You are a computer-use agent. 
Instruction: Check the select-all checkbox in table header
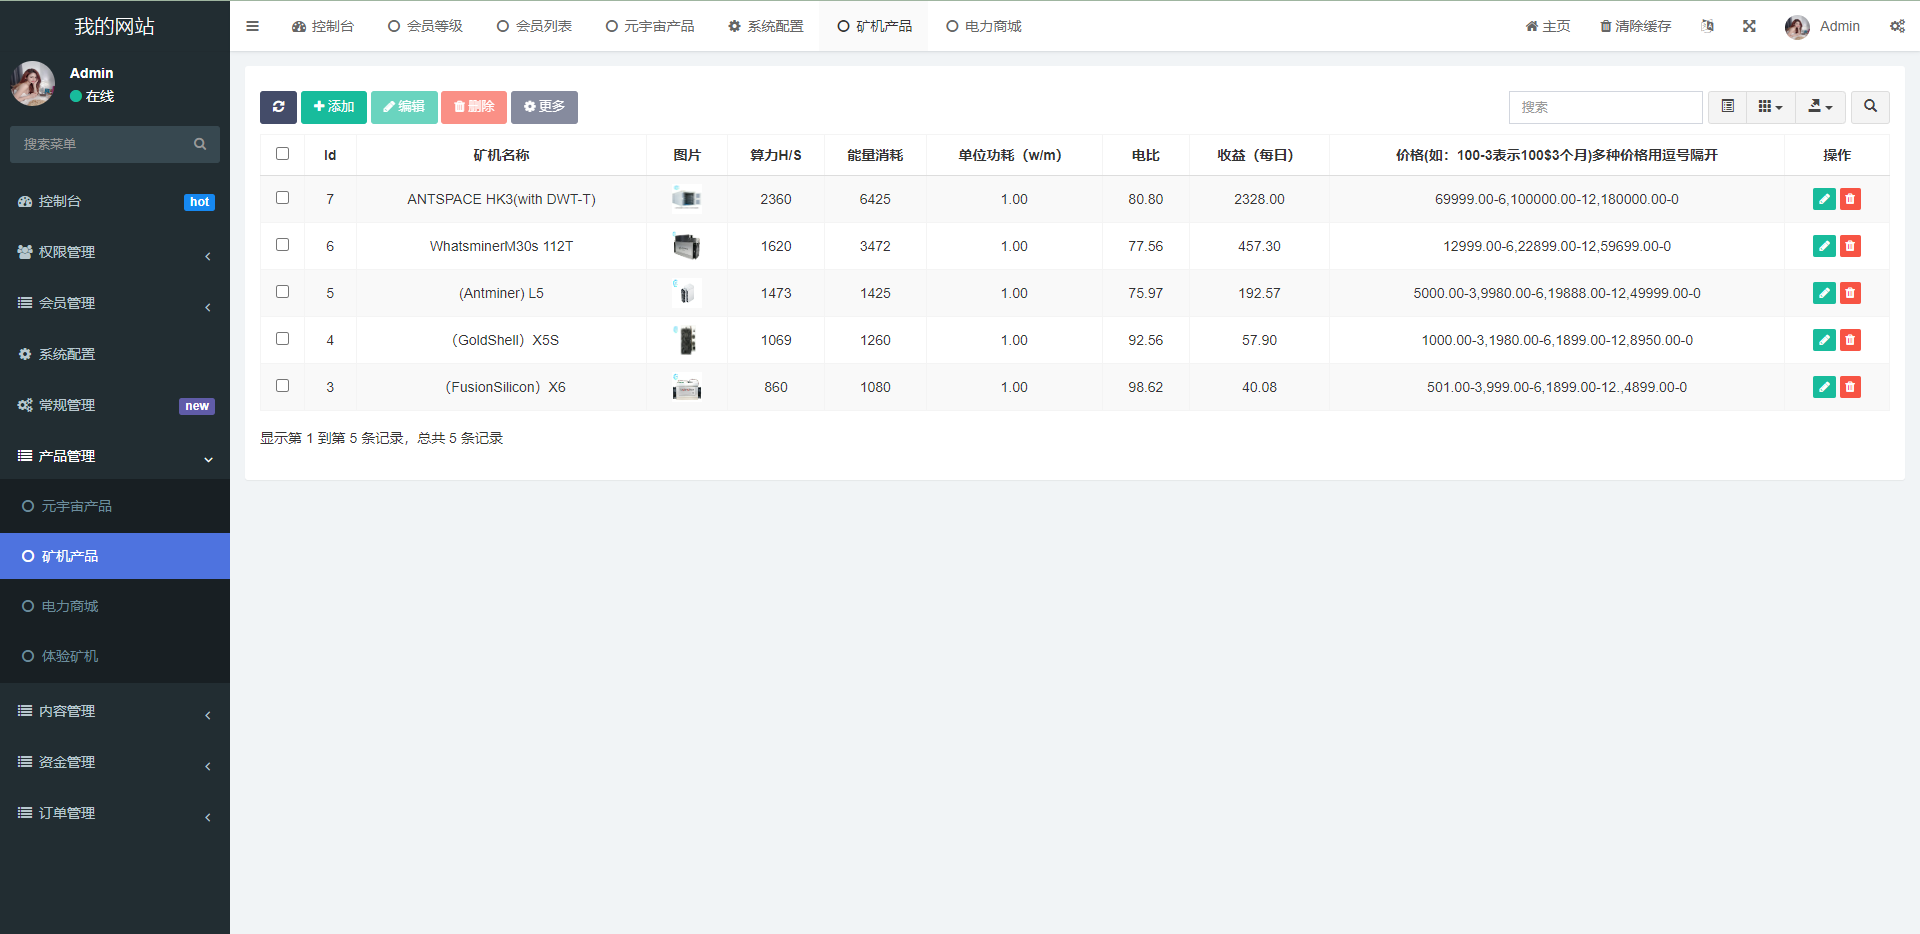pyautogui.click(x=282, y=153)
